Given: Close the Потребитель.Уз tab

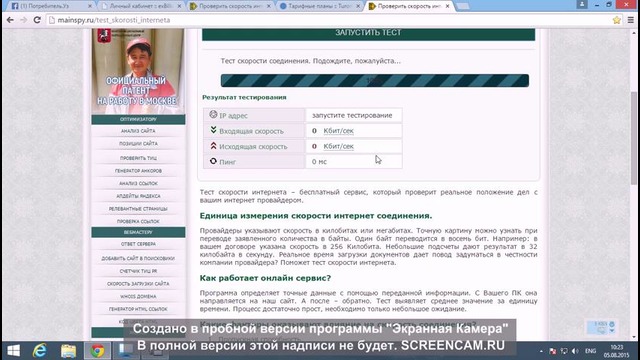Looking at the screenshot, I should [x=89, y=6].
